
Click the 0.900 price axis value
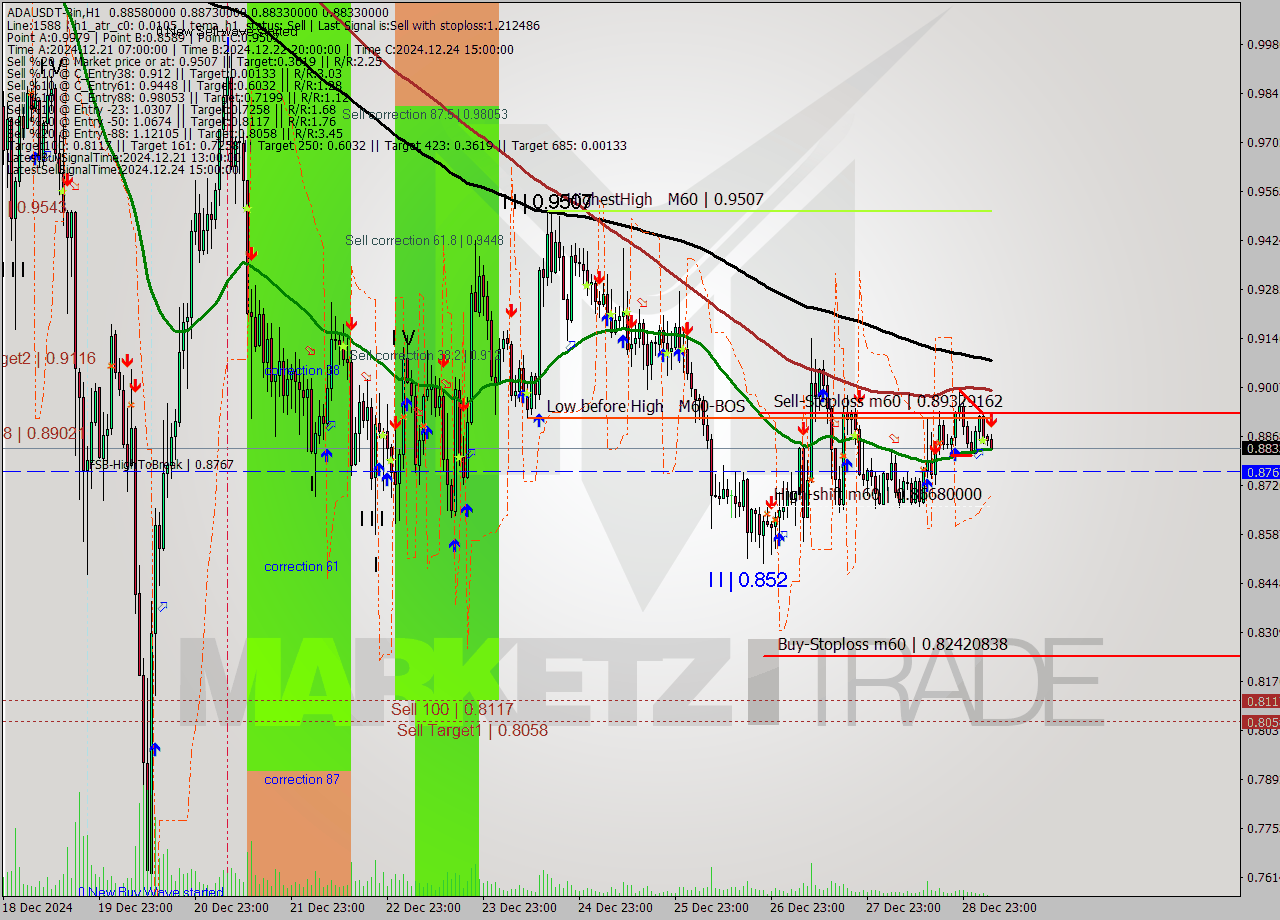click(x=1262, y=387)
